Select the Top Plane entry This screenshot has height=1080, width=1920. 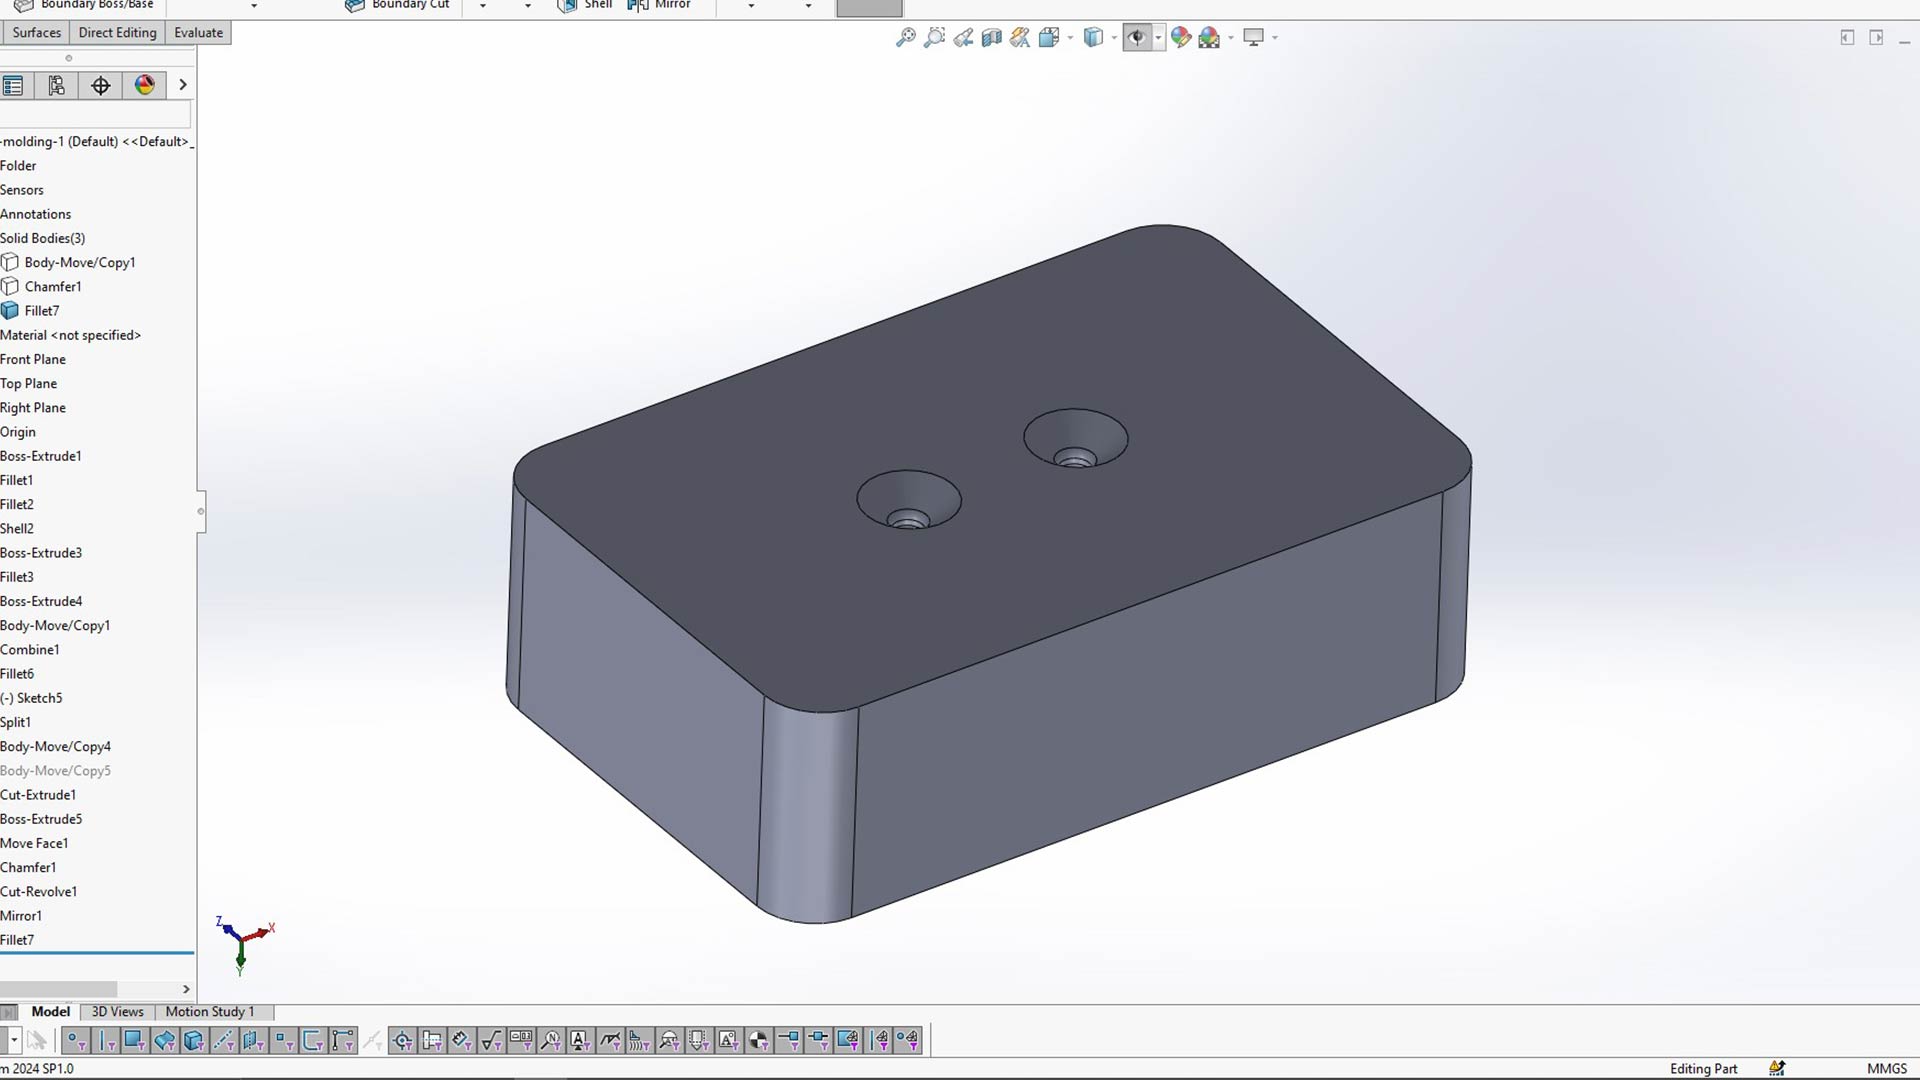pos(29,384)
